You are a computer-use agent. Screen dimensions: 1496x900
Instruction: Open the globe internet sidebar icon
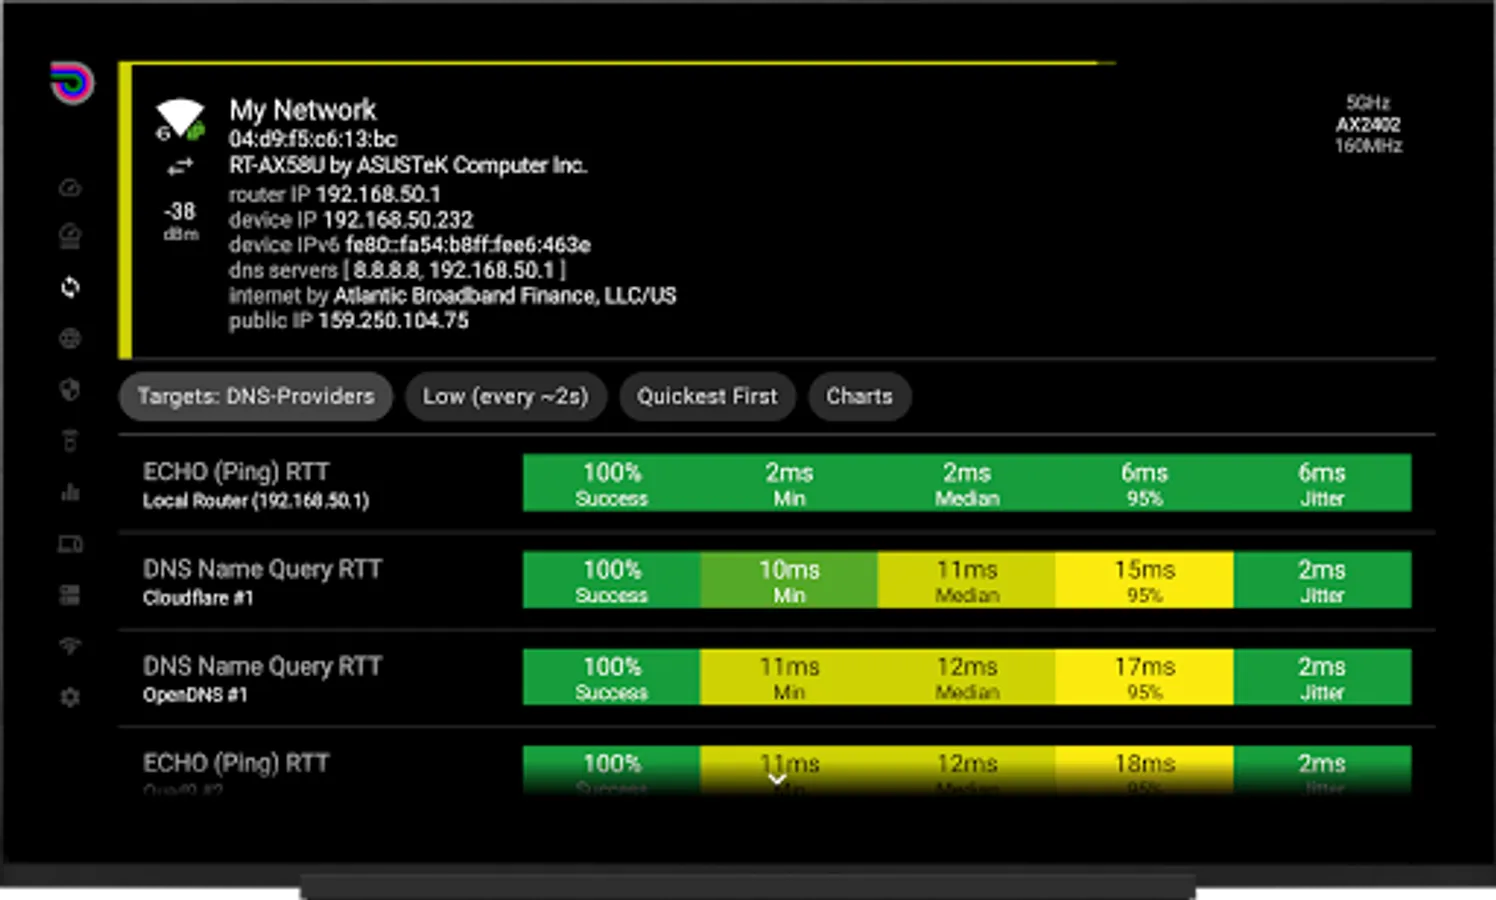tap(70, 339)
